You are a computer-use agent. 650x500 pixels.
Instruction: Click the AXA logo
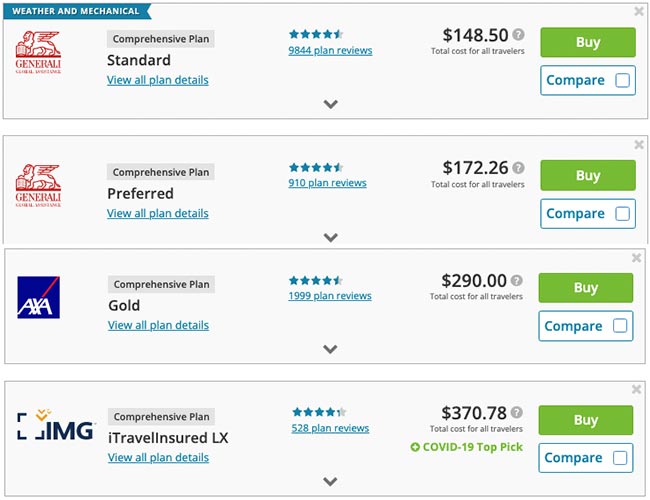[39, 297]
